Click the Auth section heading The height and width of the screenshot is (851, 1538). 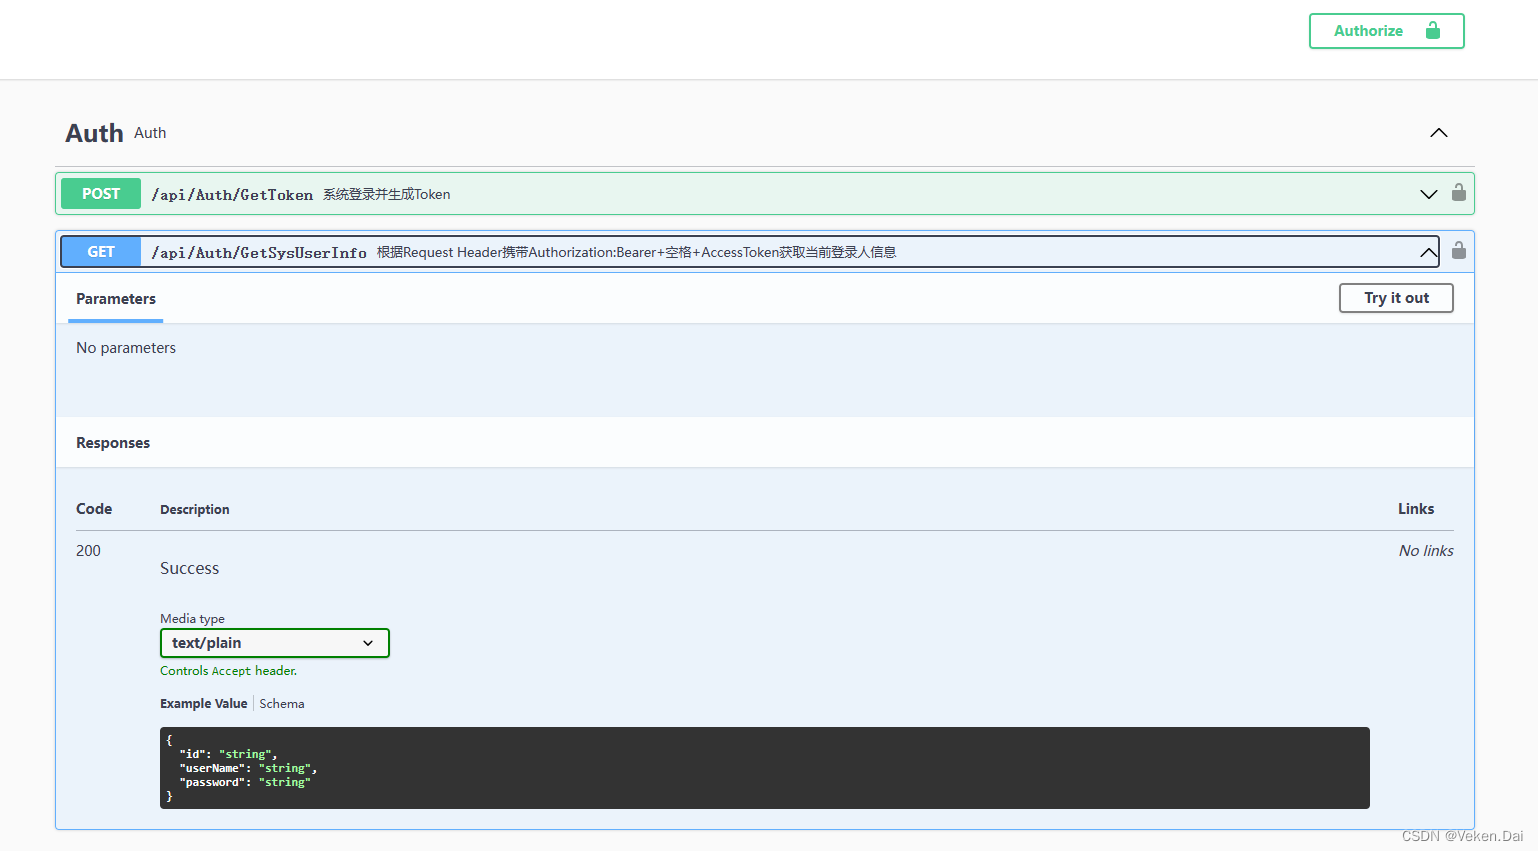click(x=94, y=132)
